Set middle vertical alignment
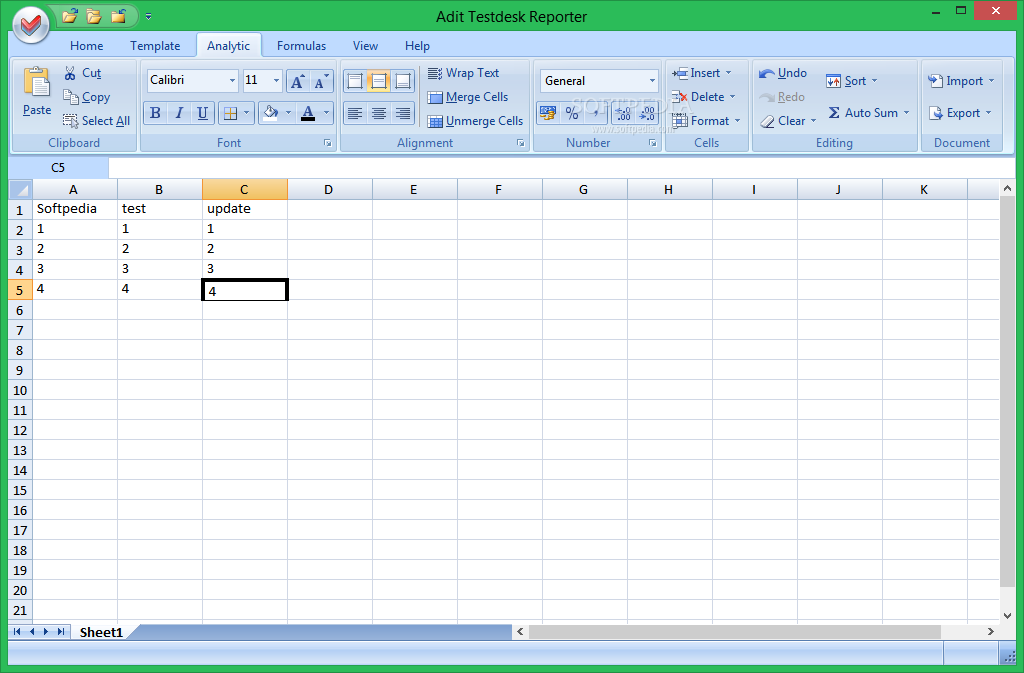This screenshot has width=1024, height=673. click(x=379, y=81)
